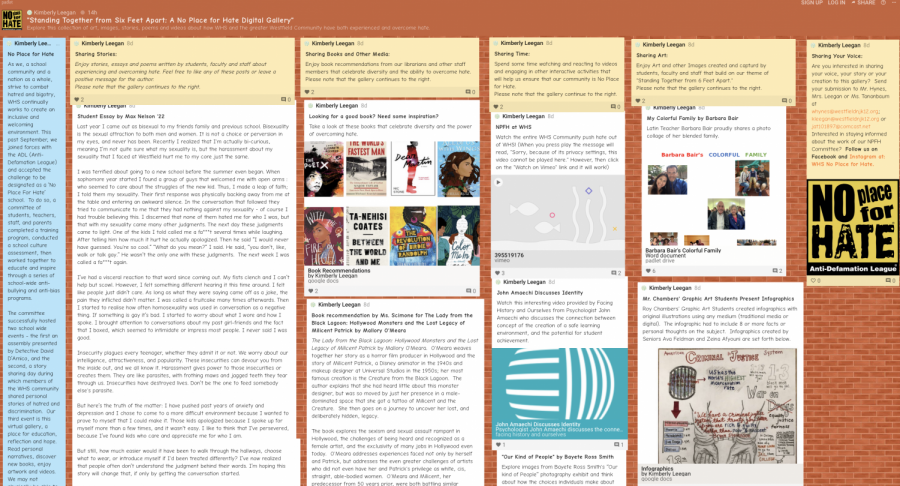Select 'Student Essay by Max Nelson '22' title

point(121,116)
